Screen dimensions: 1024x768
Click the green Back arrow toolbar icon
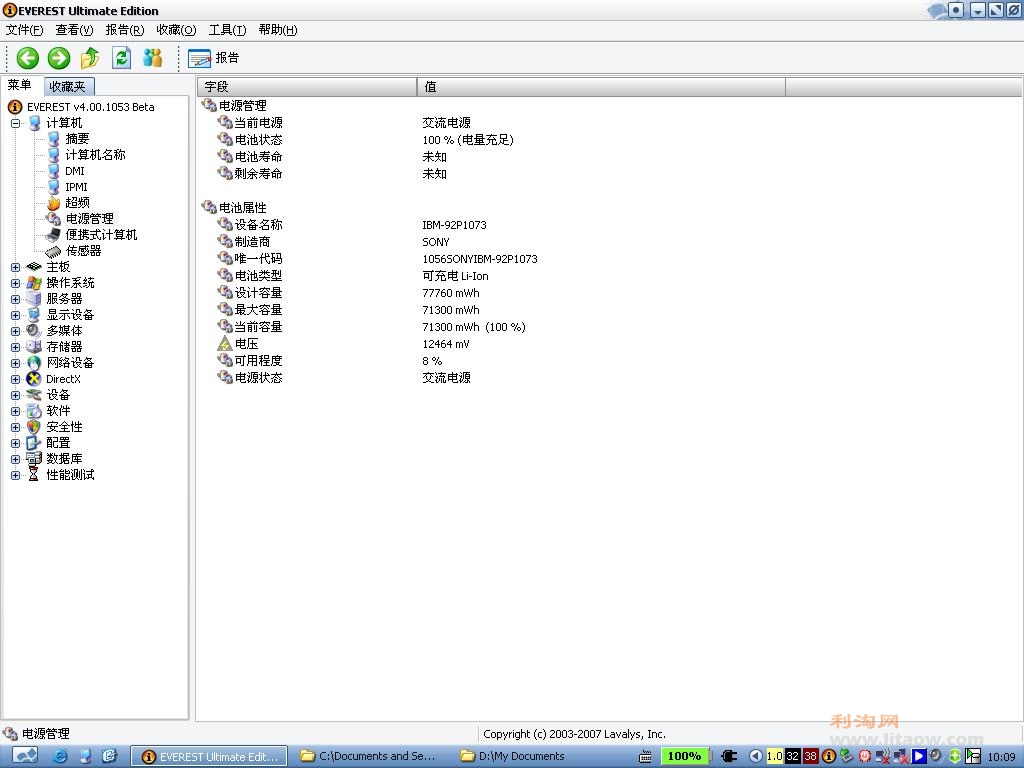point(27,58)
